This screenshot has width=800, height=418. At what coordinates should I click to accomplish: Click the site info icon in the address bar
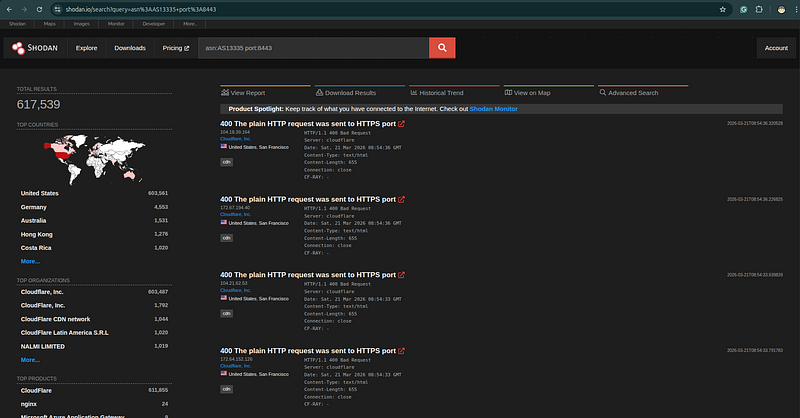58,9
